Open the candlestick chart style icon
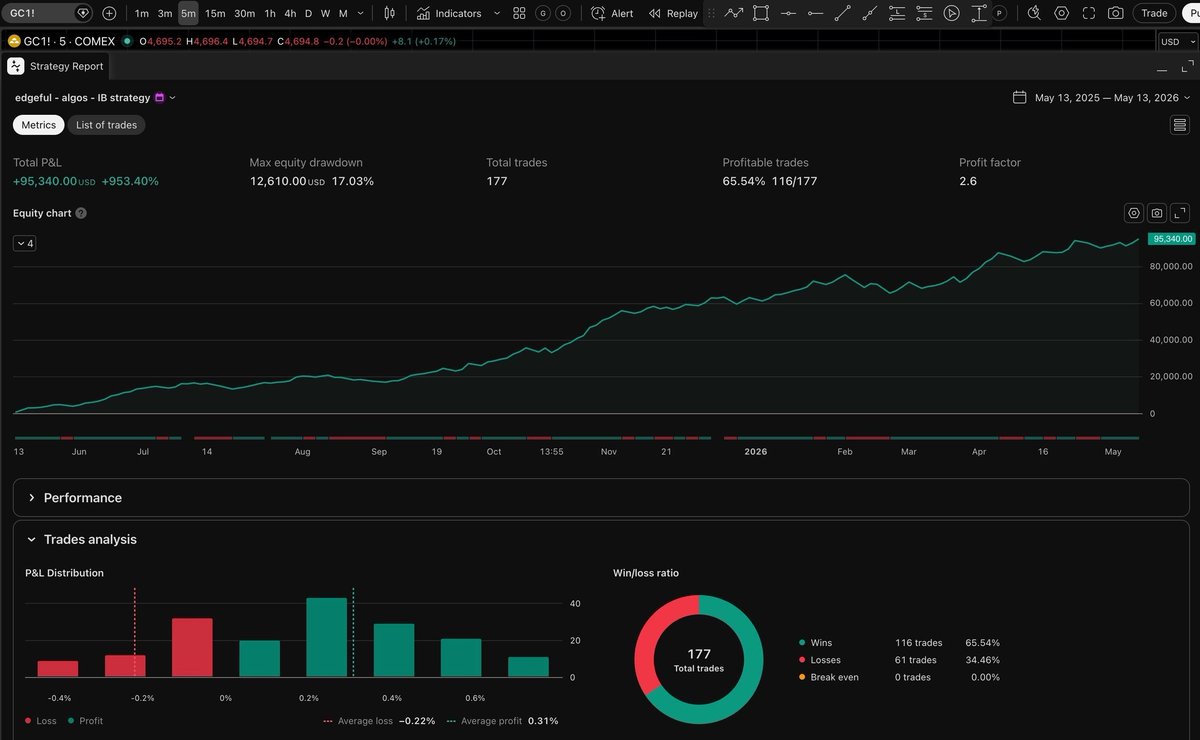1200x740 pixels. (389, 13)
